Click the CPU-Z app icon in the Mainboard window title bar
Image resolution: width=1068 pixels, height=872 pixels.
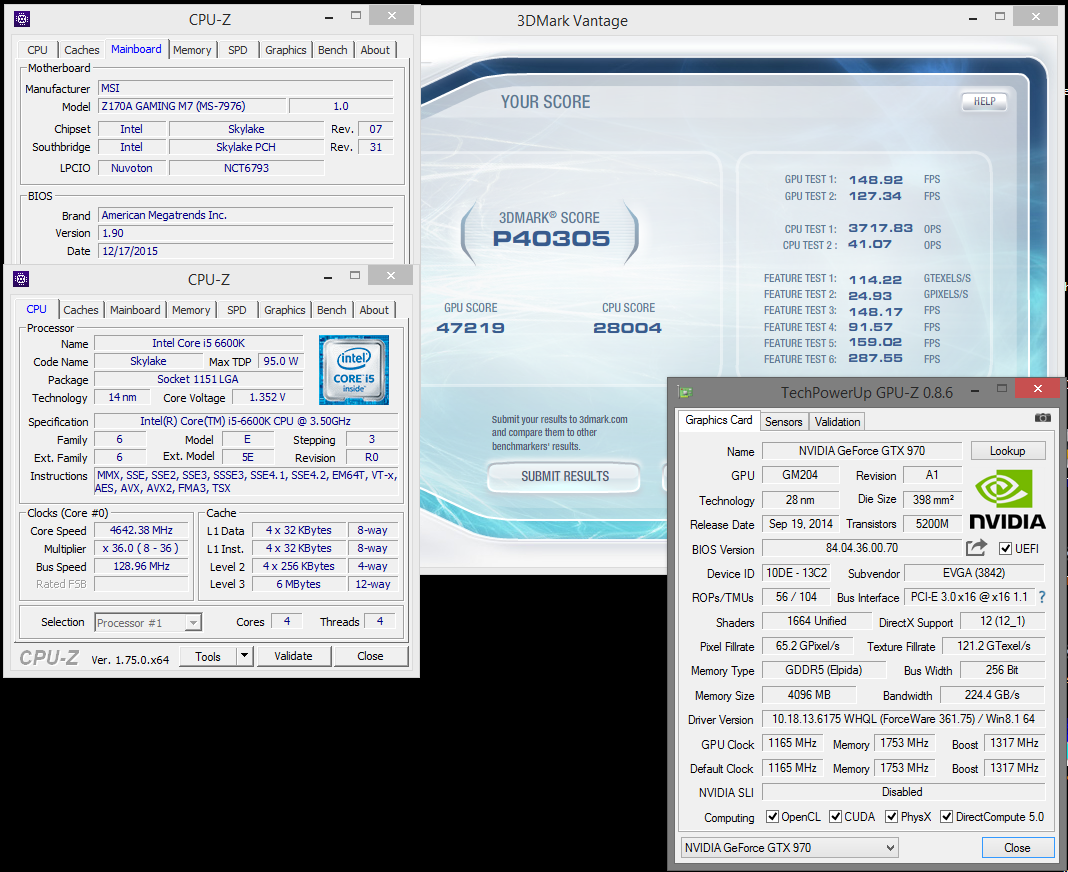pyautogui.click(x=22, y=19)
